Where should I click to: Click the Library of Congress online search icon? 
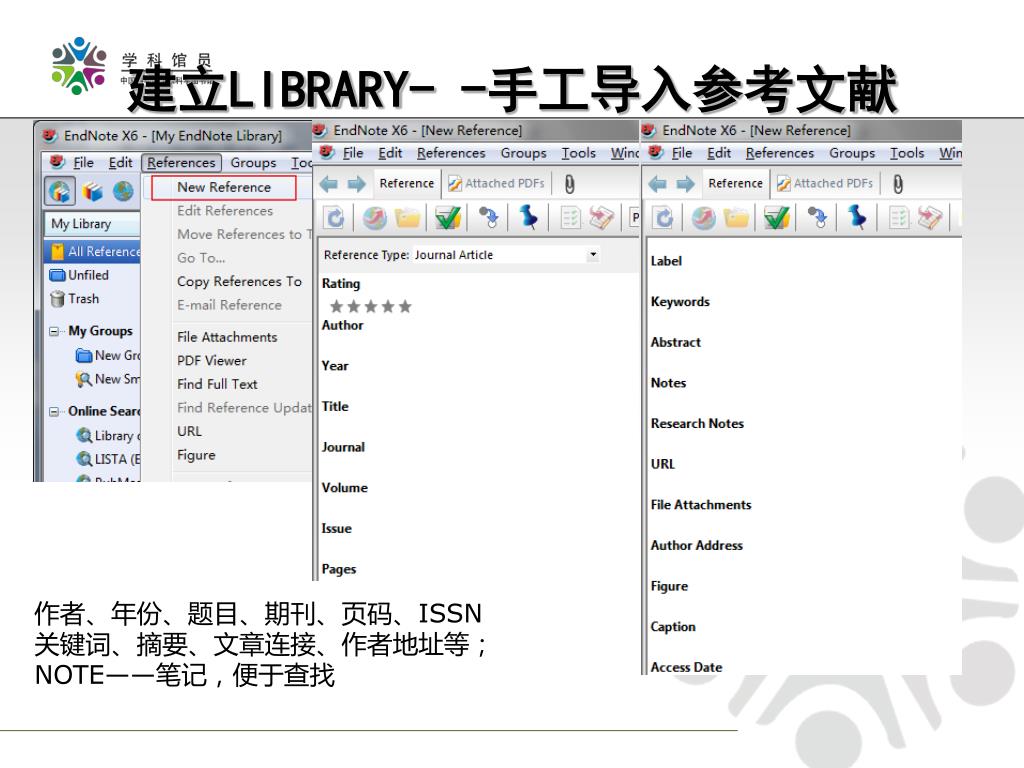(x=84, y=436)
